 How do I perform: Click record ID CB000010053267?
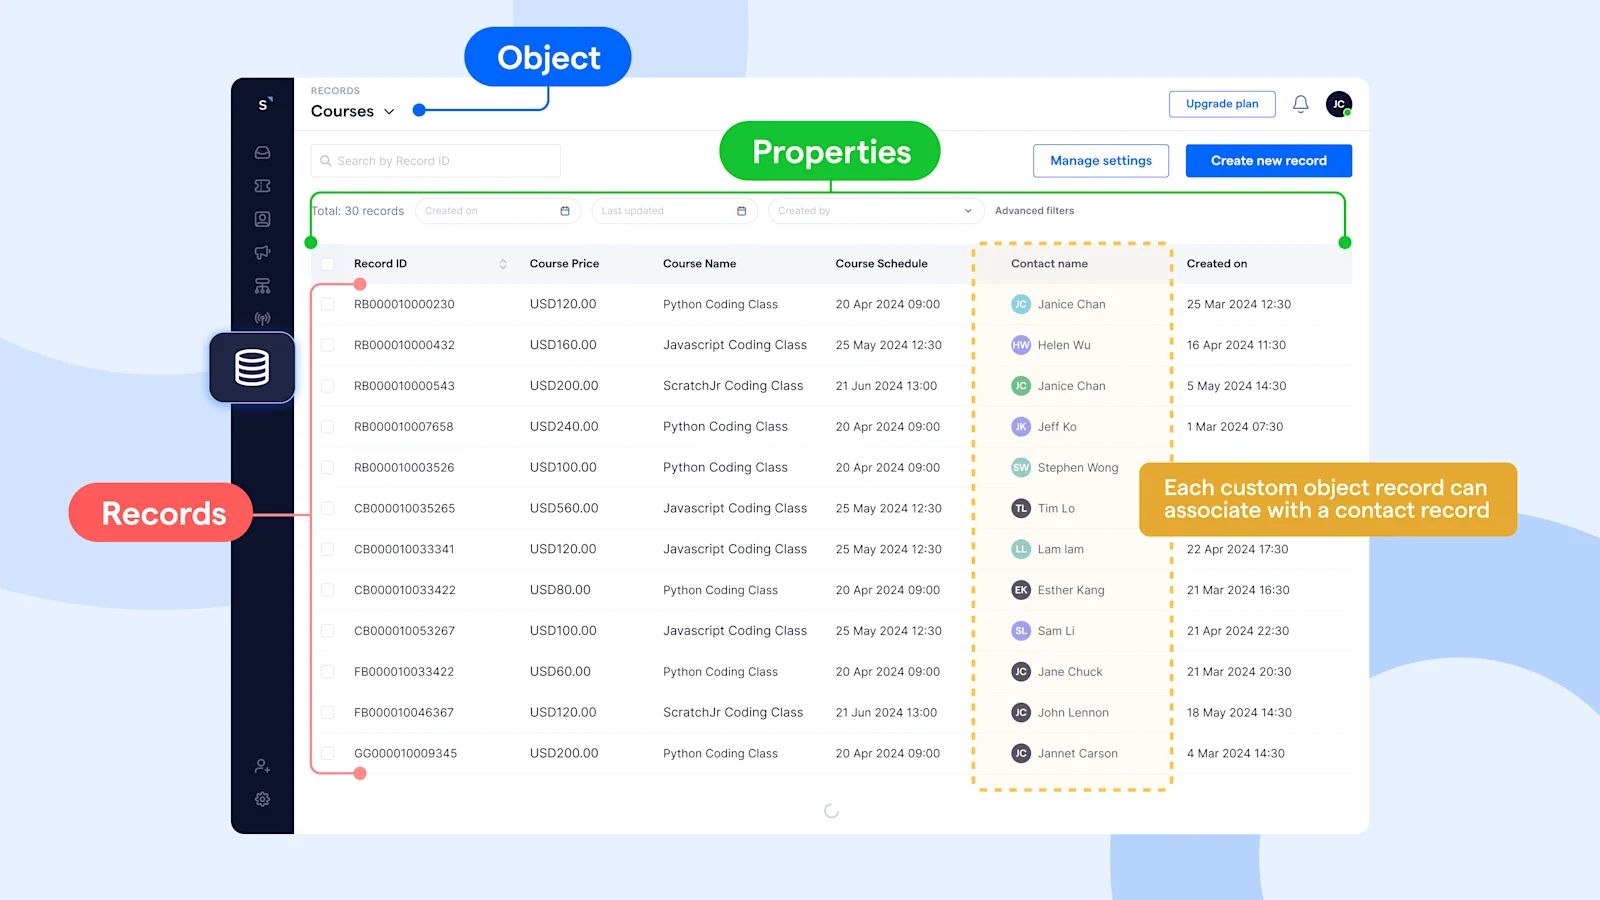click(404, 631)
